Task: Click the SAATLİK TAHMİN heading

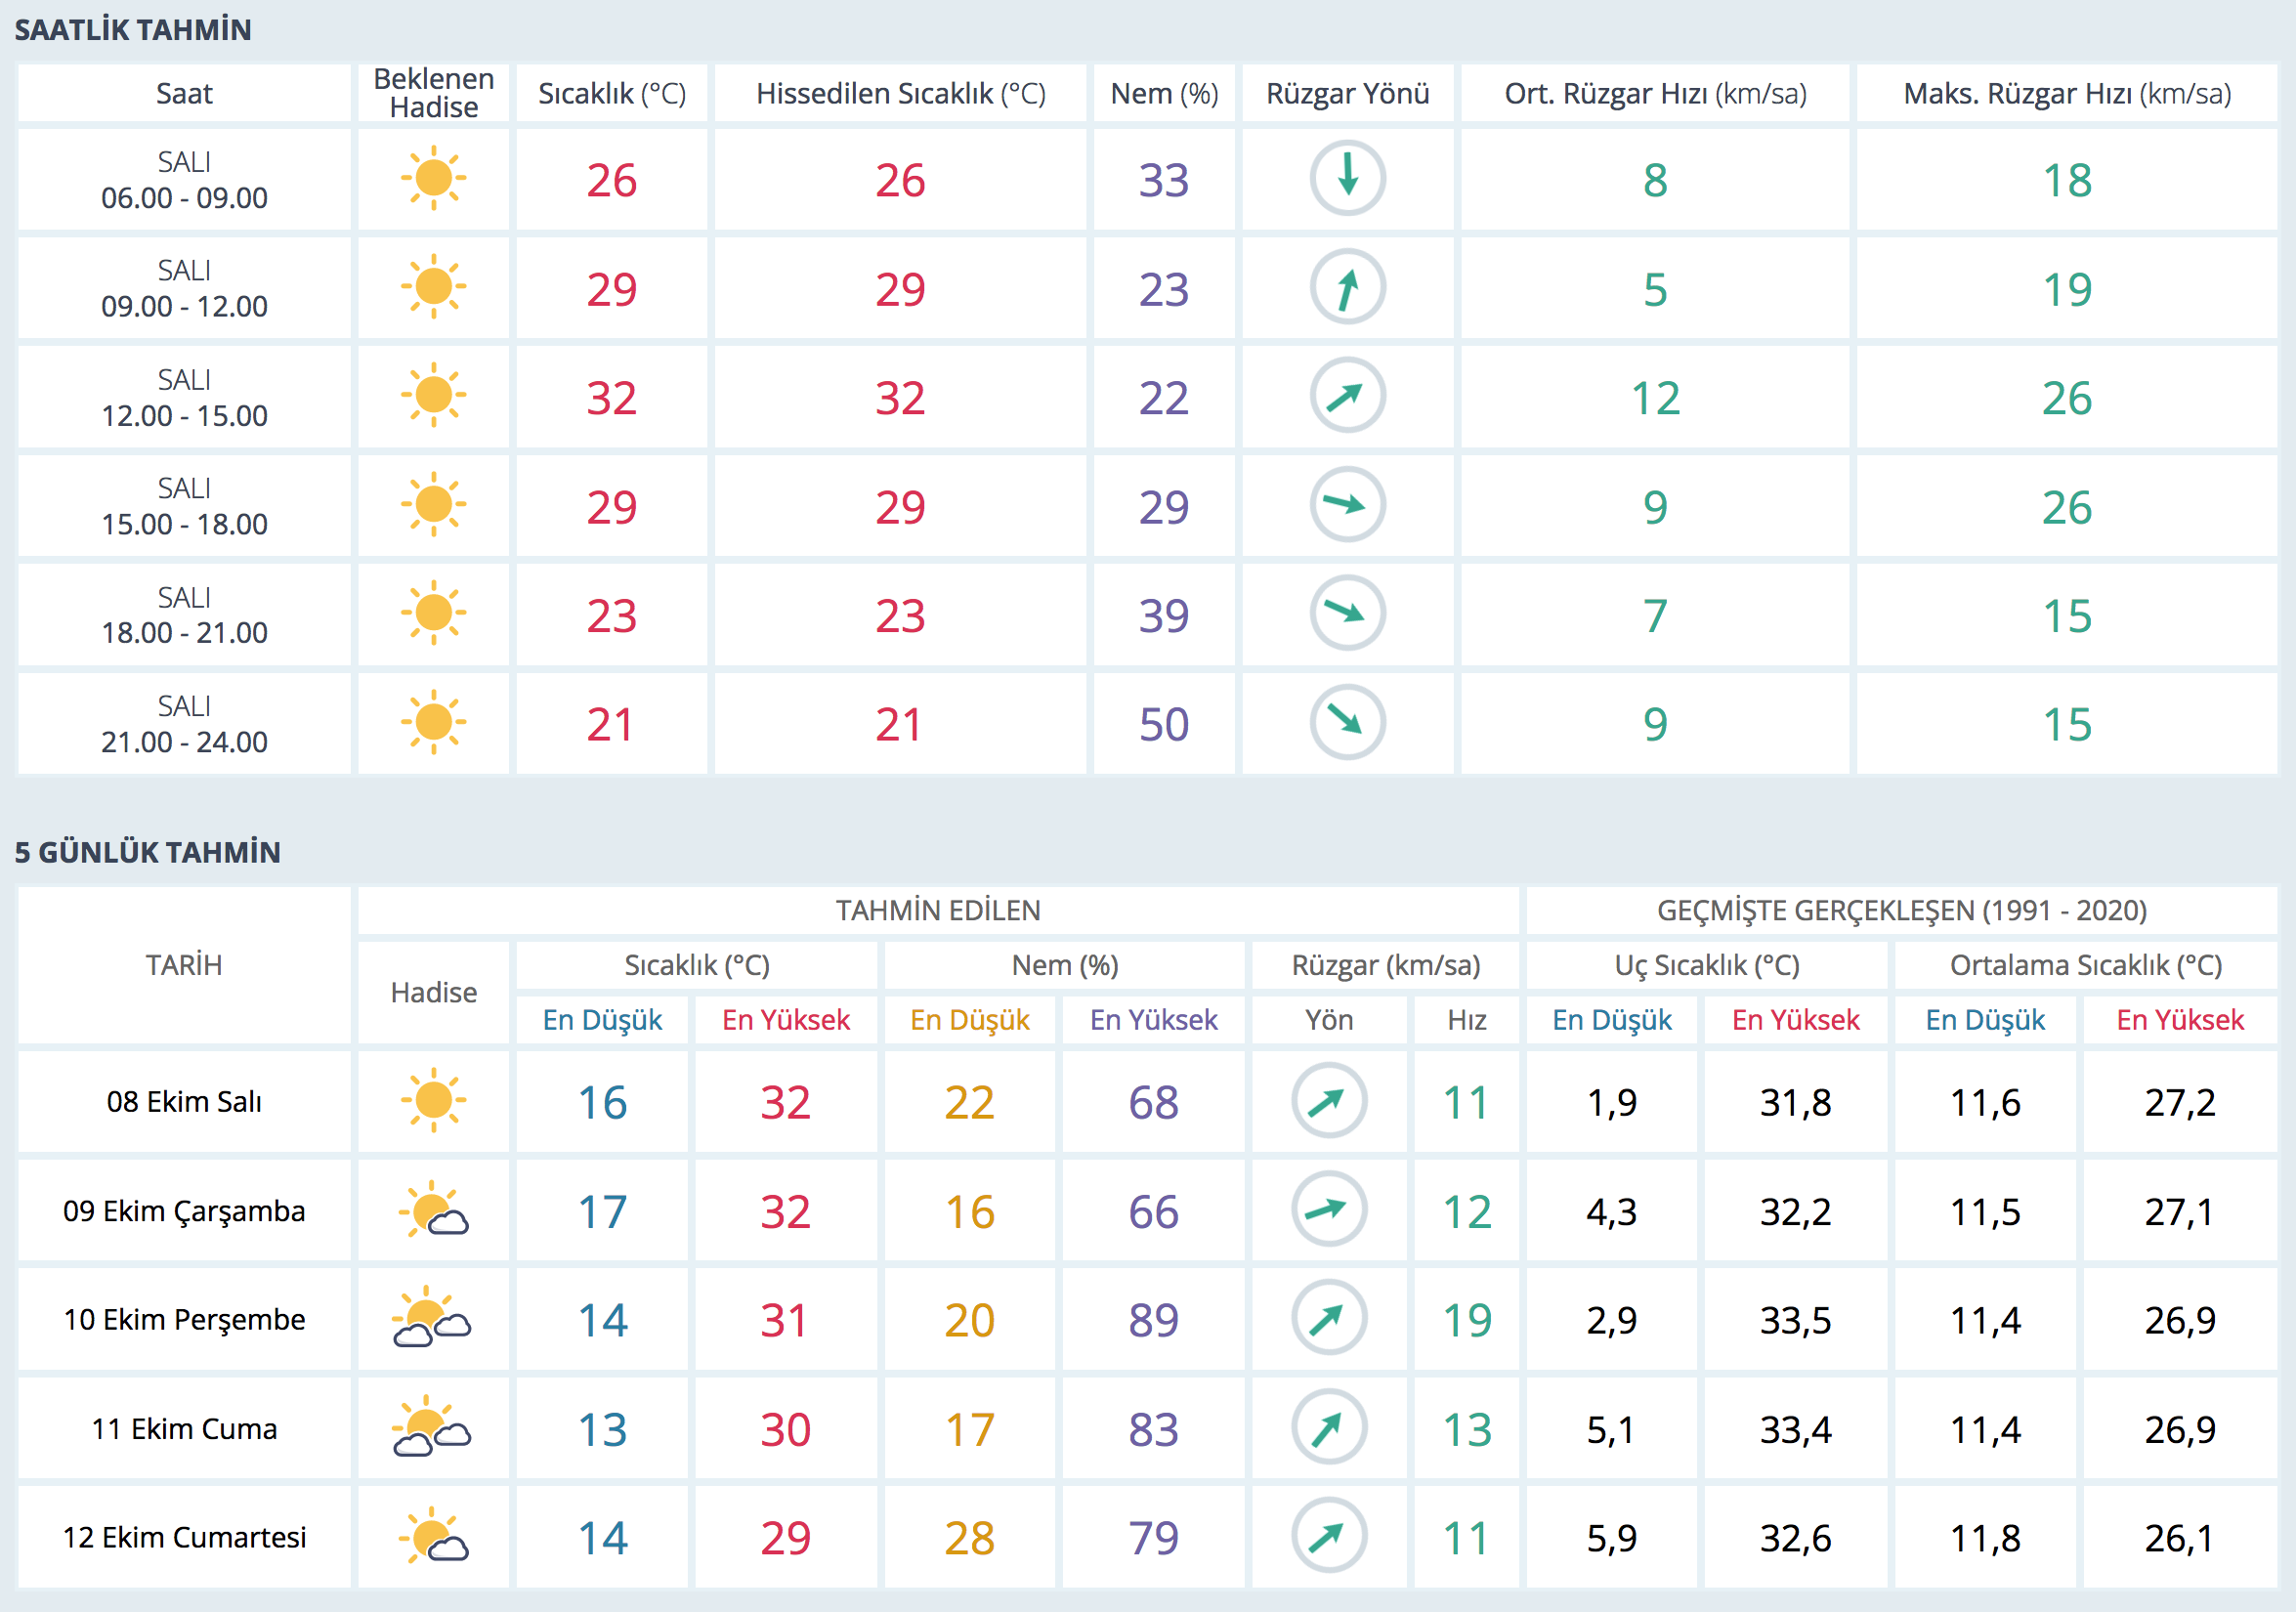Action: (x=133, y=30)
